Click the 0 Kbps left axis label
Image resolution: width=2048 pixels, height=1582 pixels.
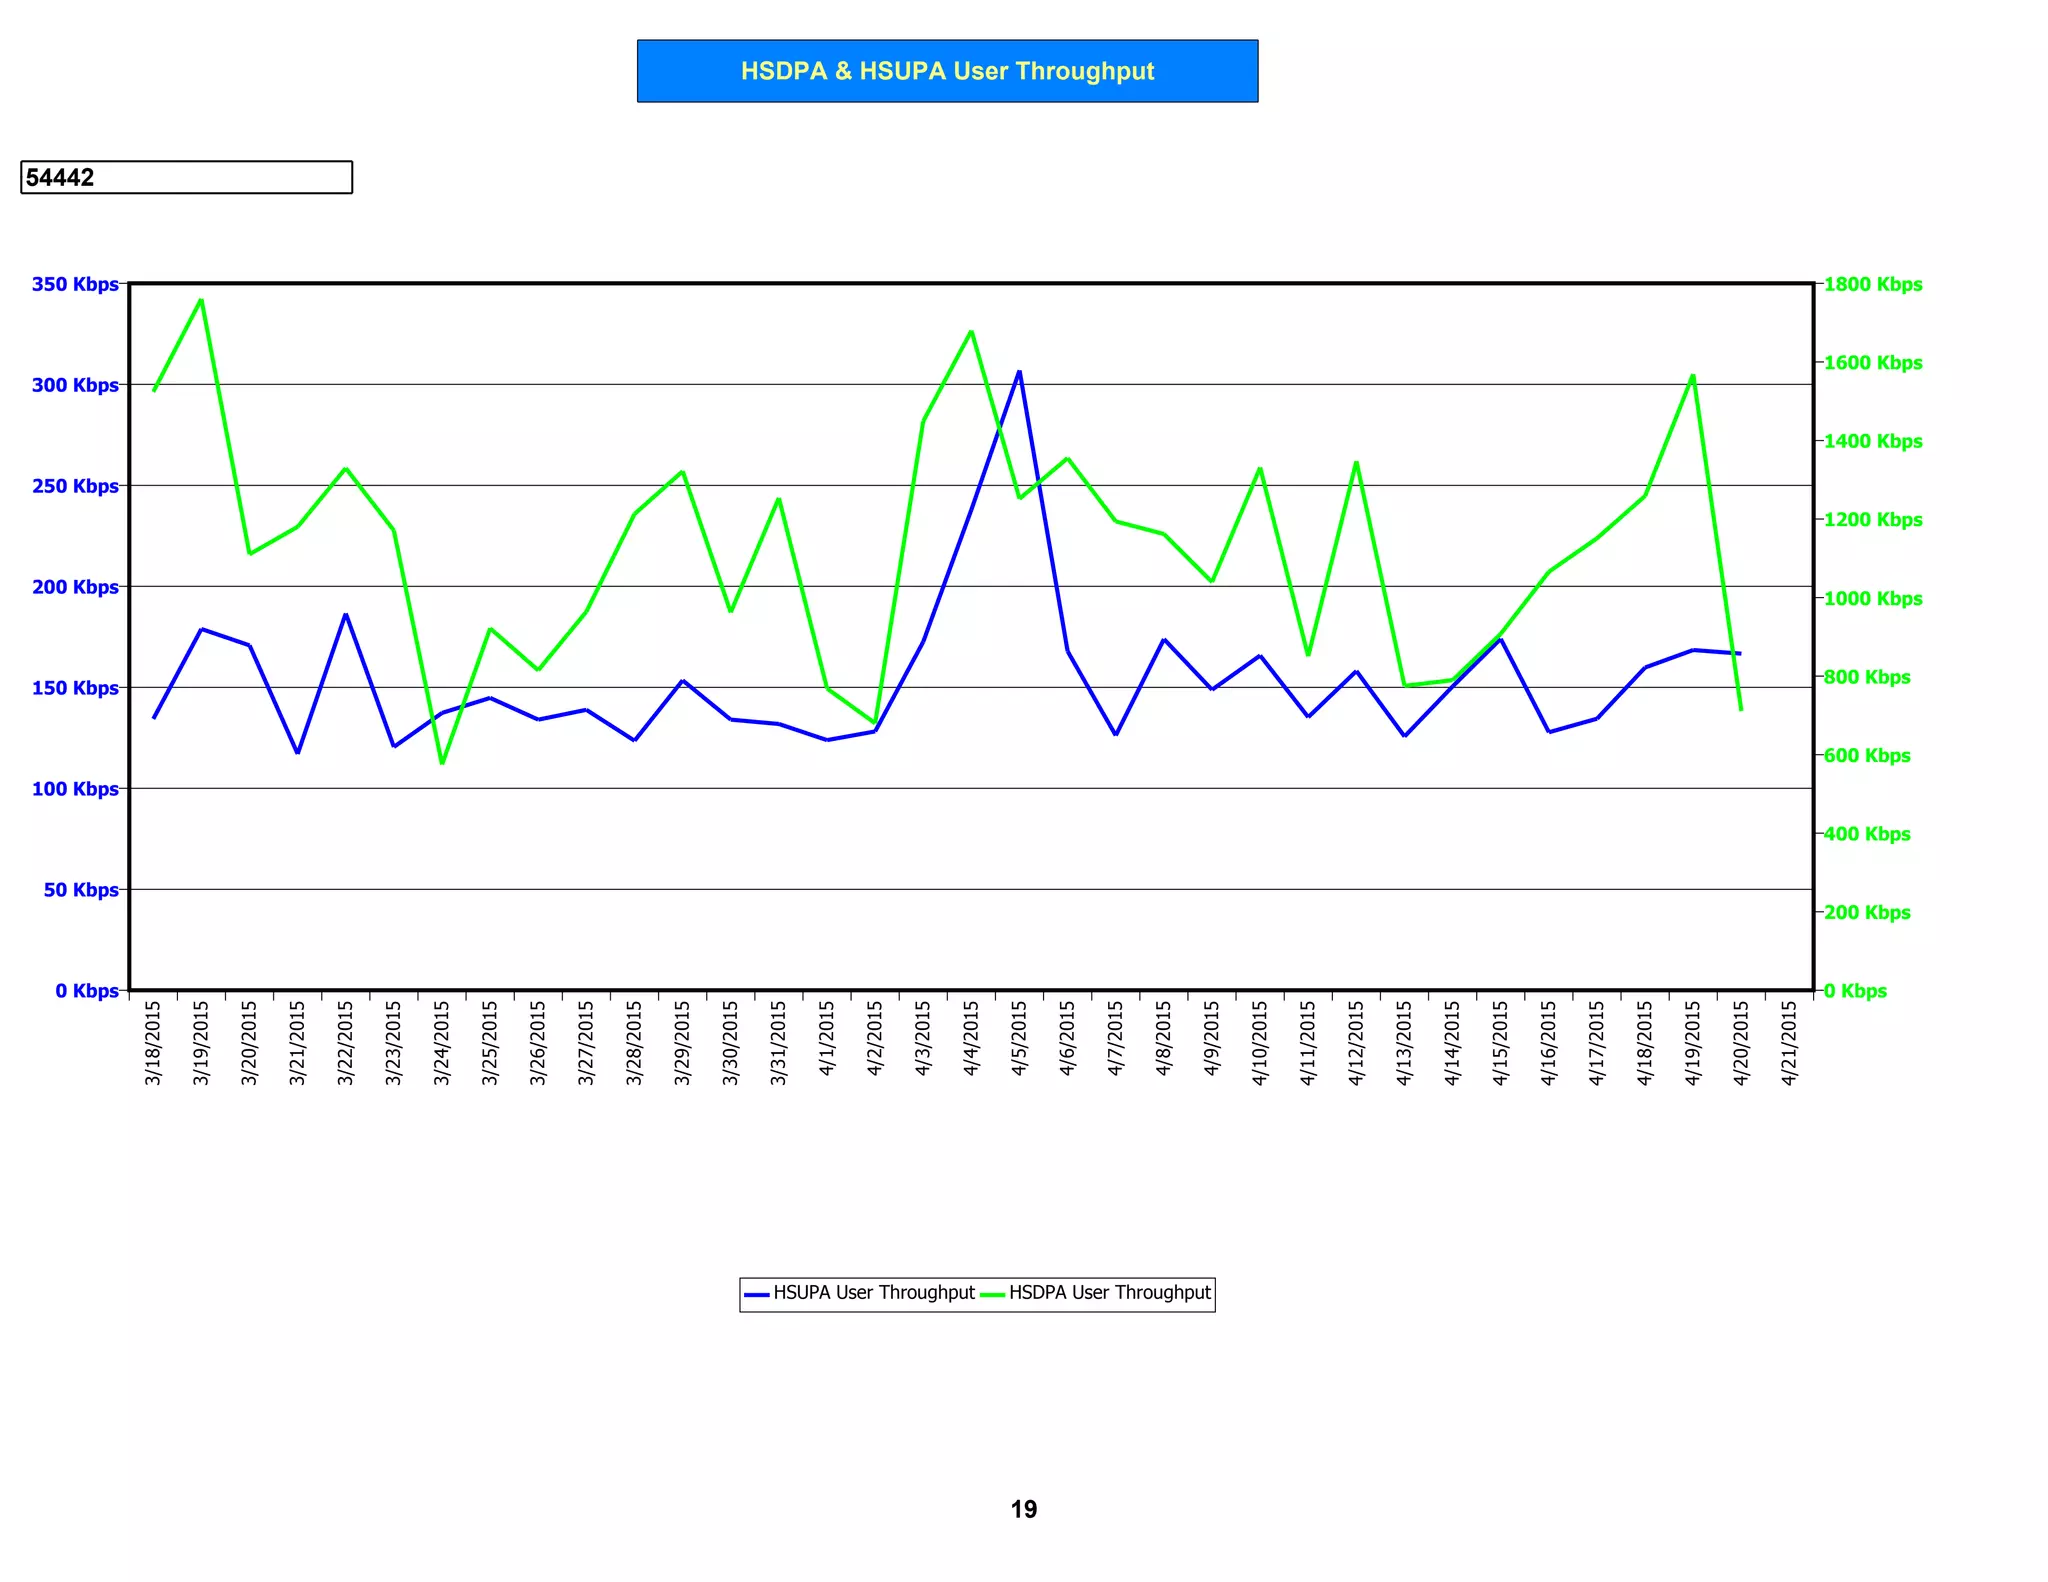[x=87, y=991]
